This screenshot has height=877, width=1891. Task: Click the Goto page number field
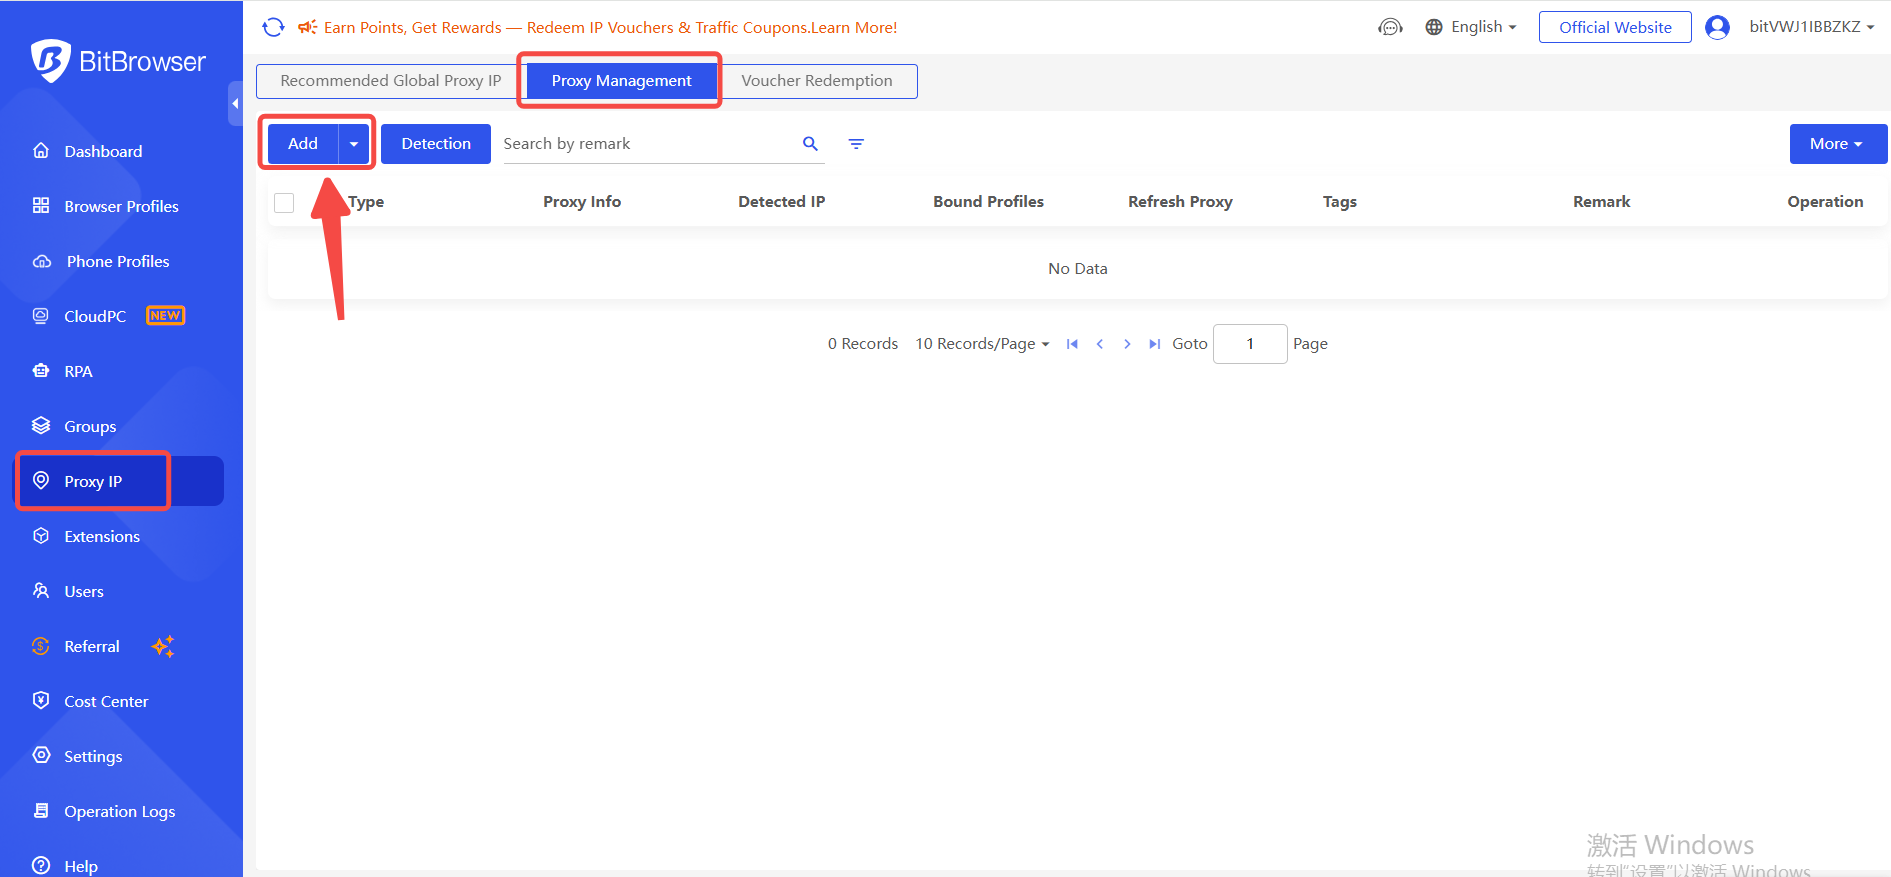(1250, 344)
